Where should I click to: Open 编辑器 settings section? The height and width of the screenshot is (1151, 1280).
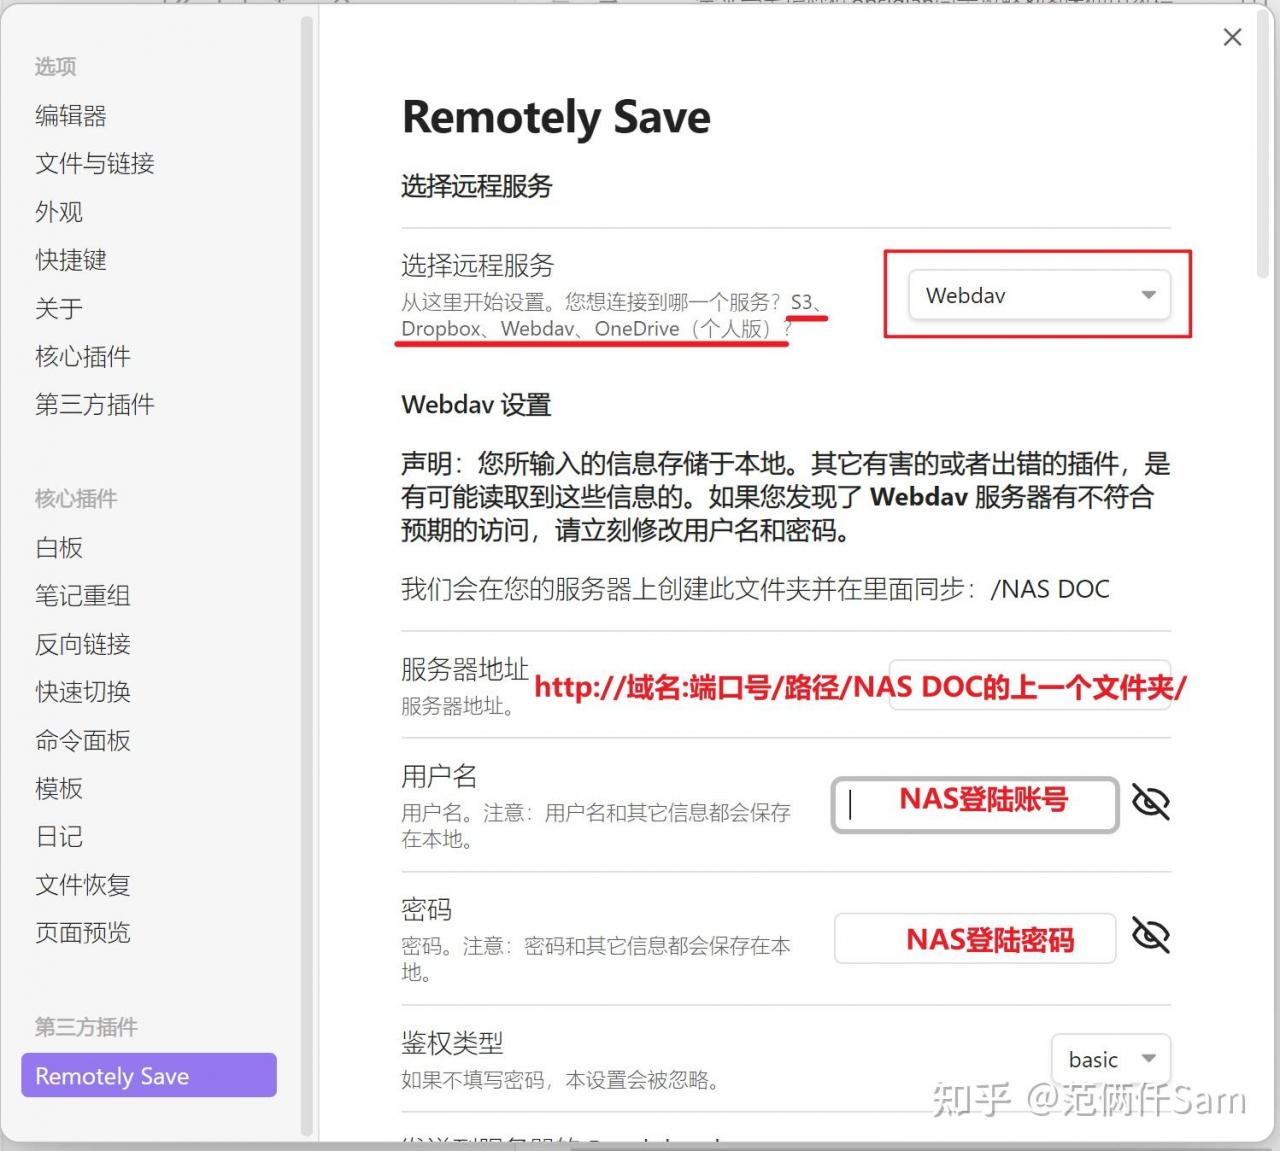click(71, 116)
